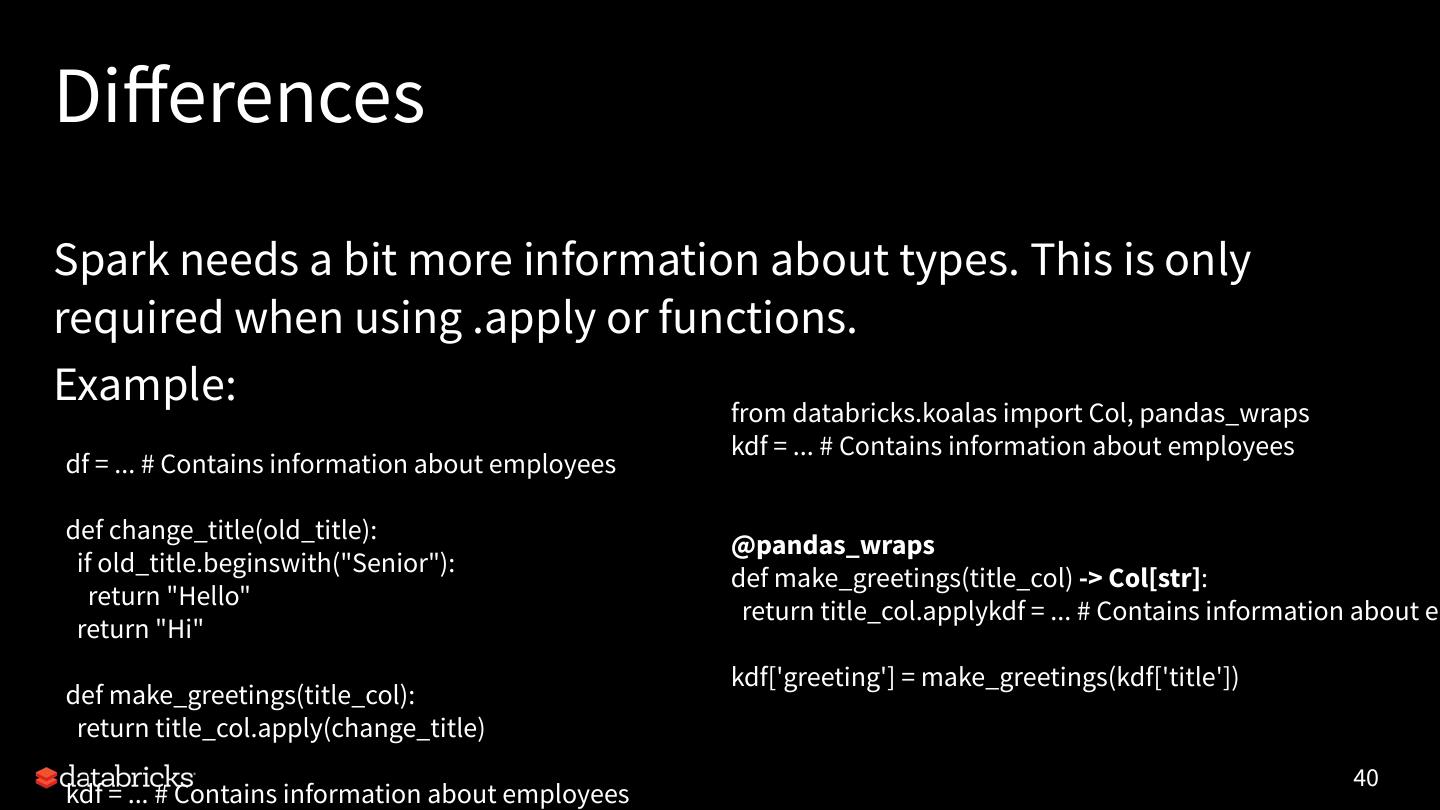Image resolution: width=1440 pixels, height=810 pixels.
Task: Click the bold @pandas_wraps decorator
Action: 833,545
